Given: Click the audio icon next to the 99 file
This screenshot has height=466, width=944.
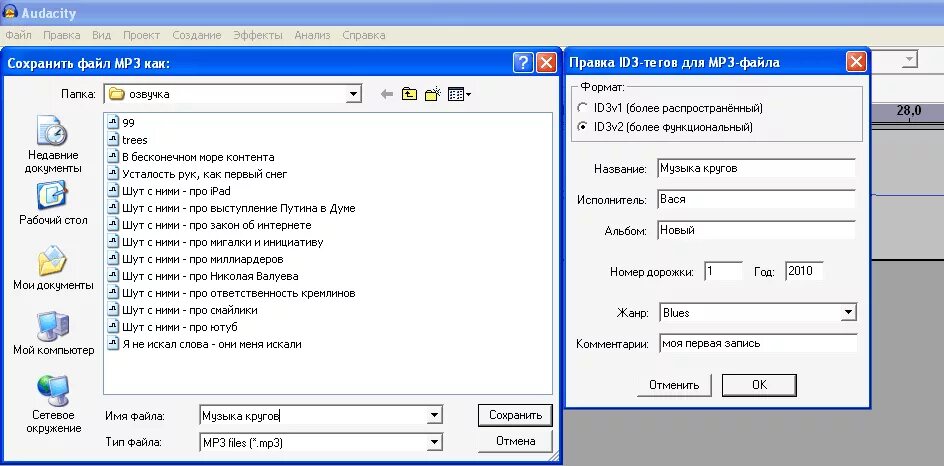Looking at the screenshot, I should (113, 122).
